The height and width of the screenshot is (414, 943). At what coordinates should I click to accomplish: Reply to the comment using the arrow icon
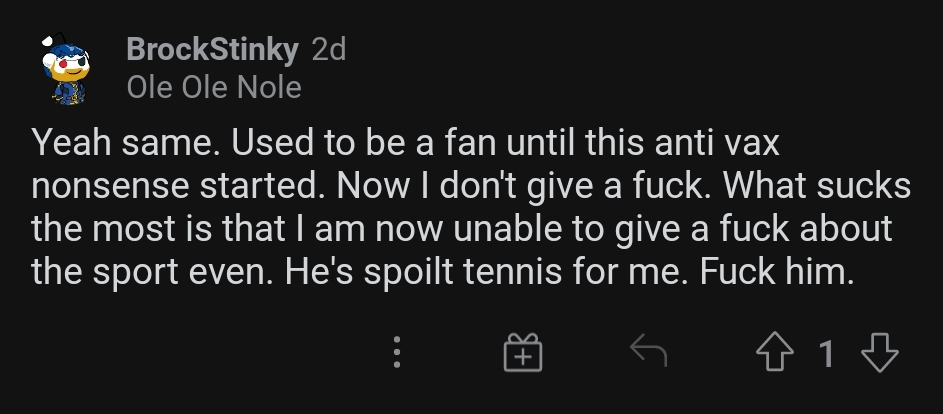click(x=648, y=351)
